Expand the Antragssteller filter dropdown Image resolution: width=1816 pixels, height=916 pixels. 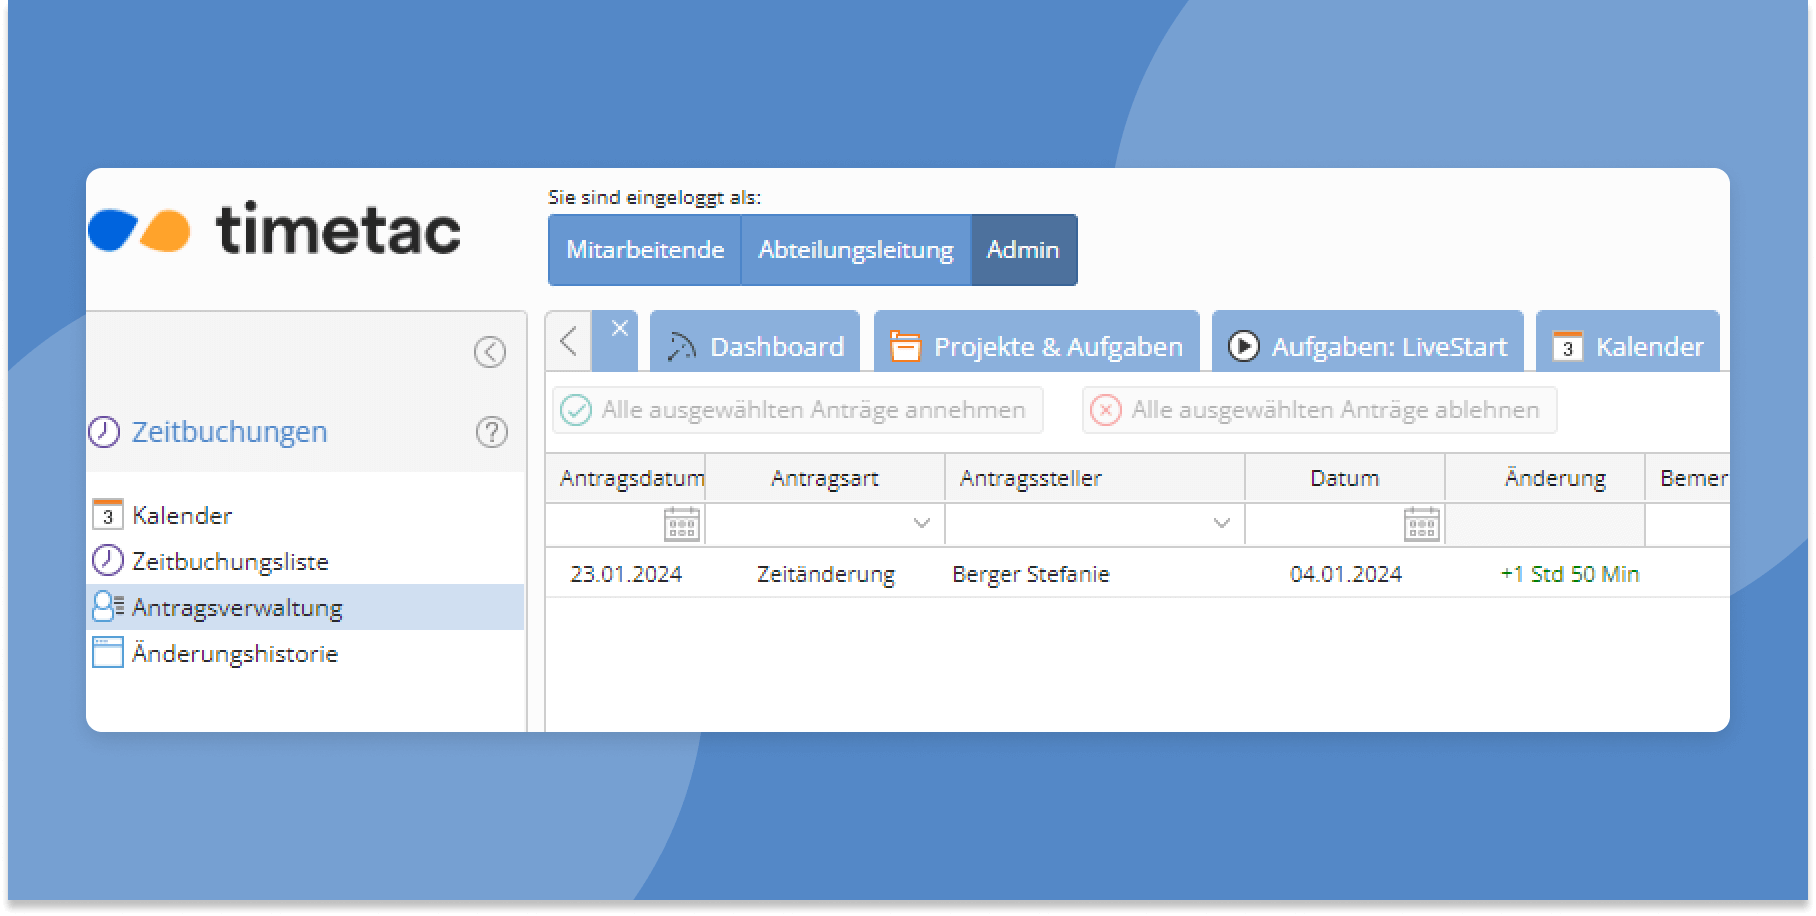[x=1221, y=524]
